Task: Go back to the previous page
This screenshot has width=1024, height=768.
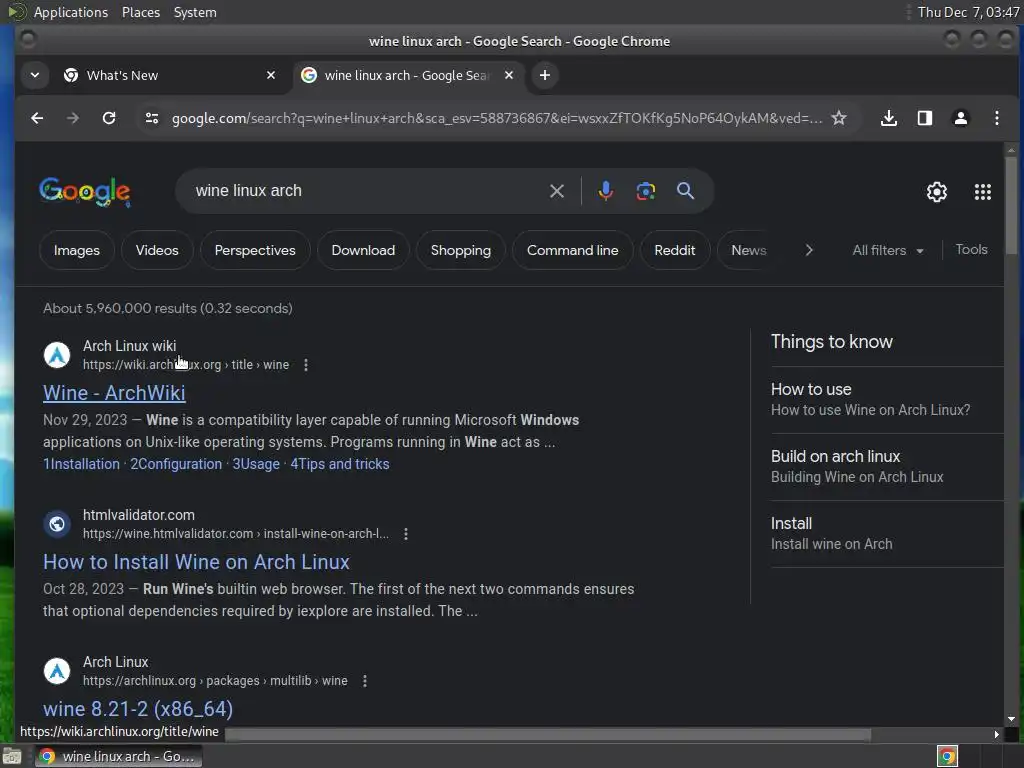Action: pyautogui.click(x=37, y=118)
